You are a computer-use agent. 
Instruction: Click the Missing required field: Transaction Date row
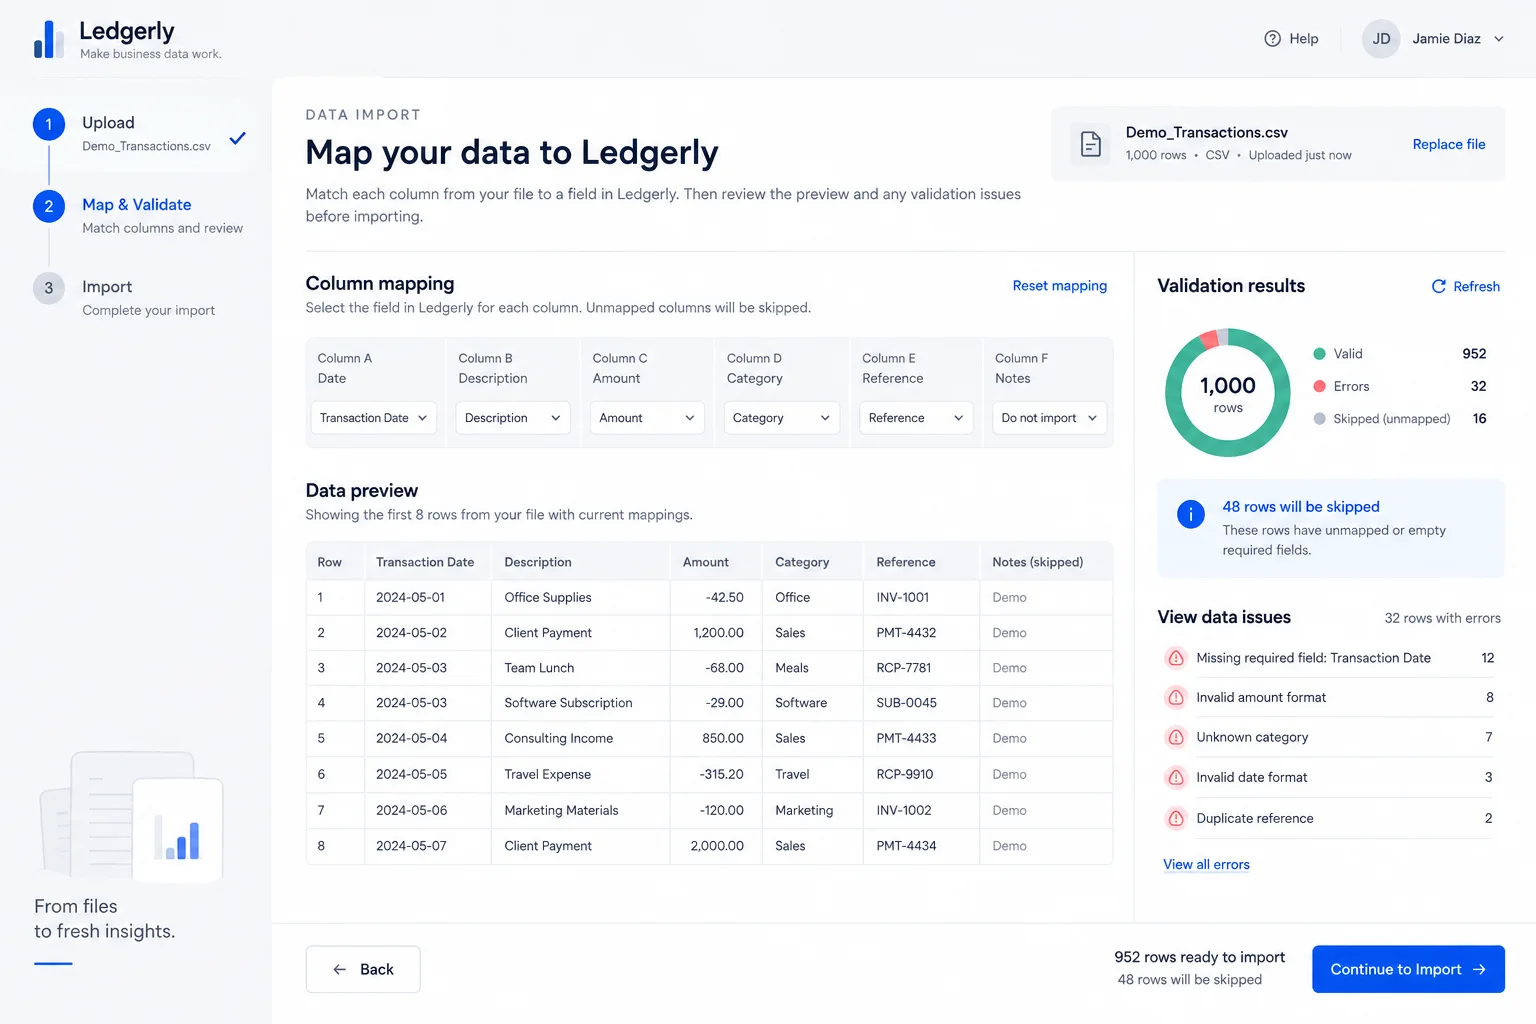(x=1330, y=658)
